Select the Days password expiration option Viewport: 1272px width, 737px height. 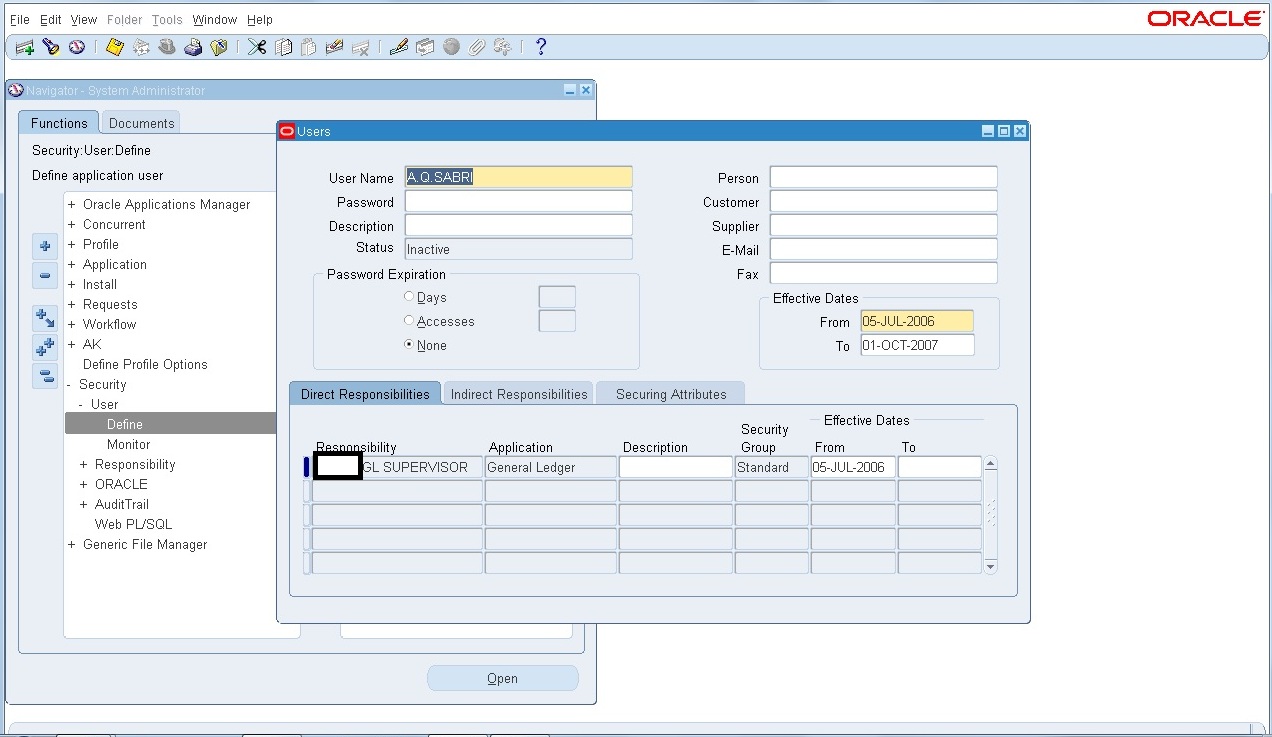(x=408, y=297)
